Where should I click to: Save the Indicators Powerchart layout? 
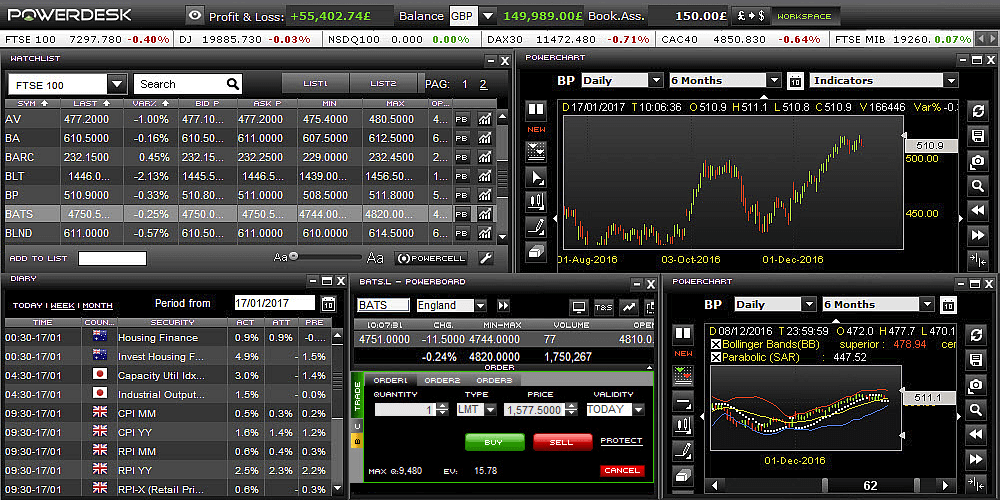point(976,135)
